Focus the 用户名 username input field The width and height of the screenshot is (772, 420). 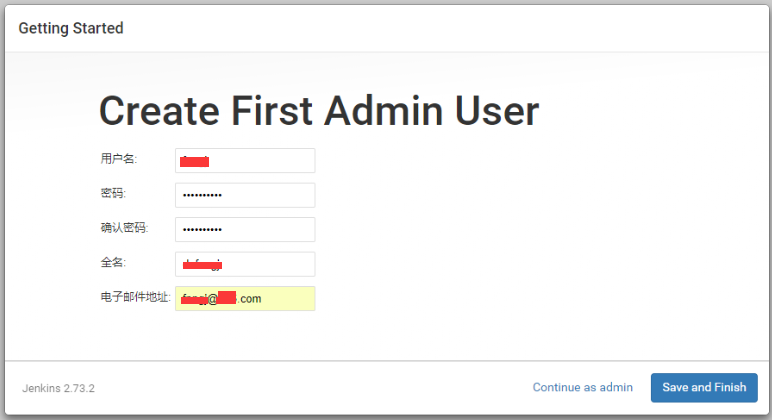[245, 161]
